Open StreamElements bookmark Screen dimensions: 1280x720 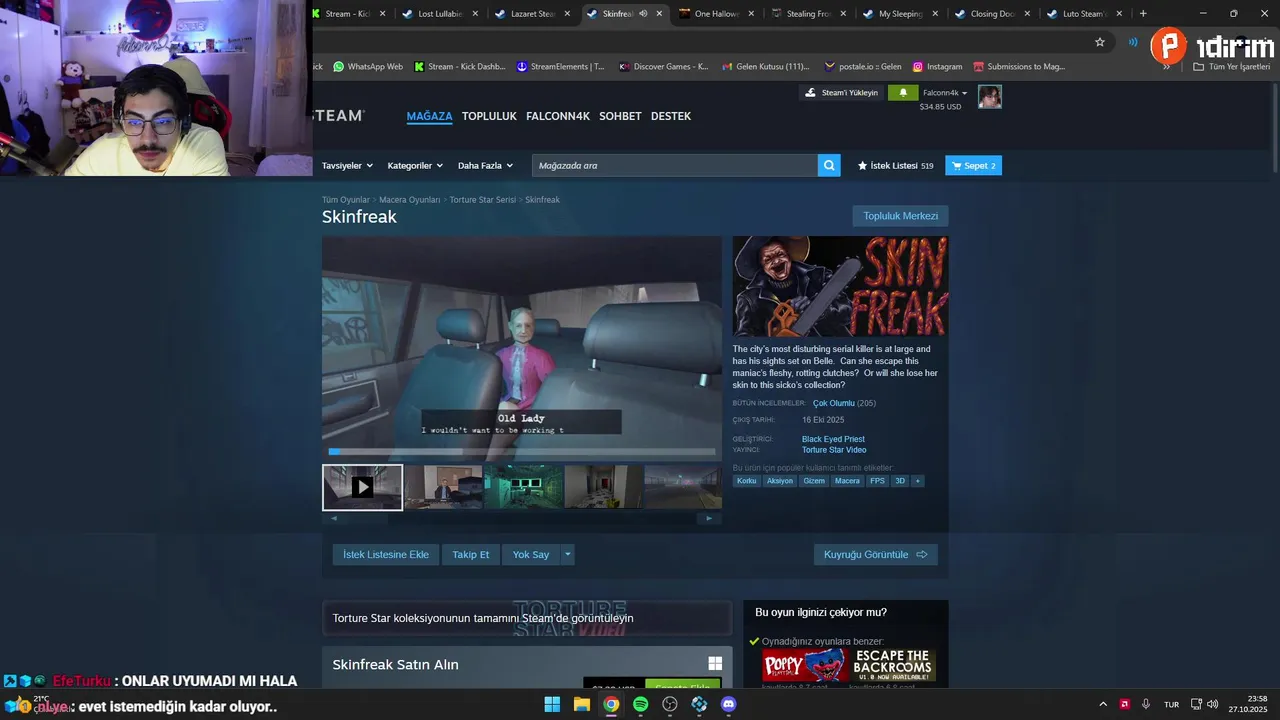(x=561, y=67)
